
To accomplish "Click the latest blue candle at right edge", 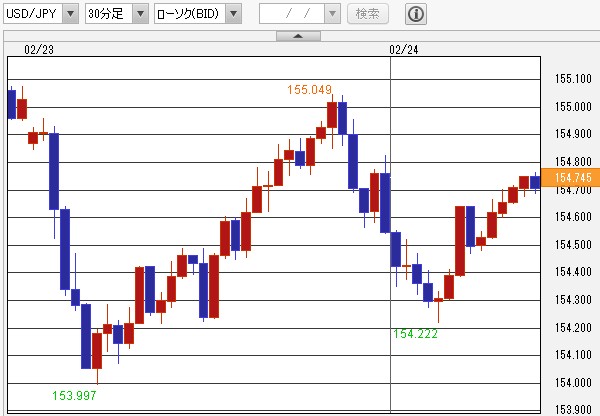I will (535, 181).
